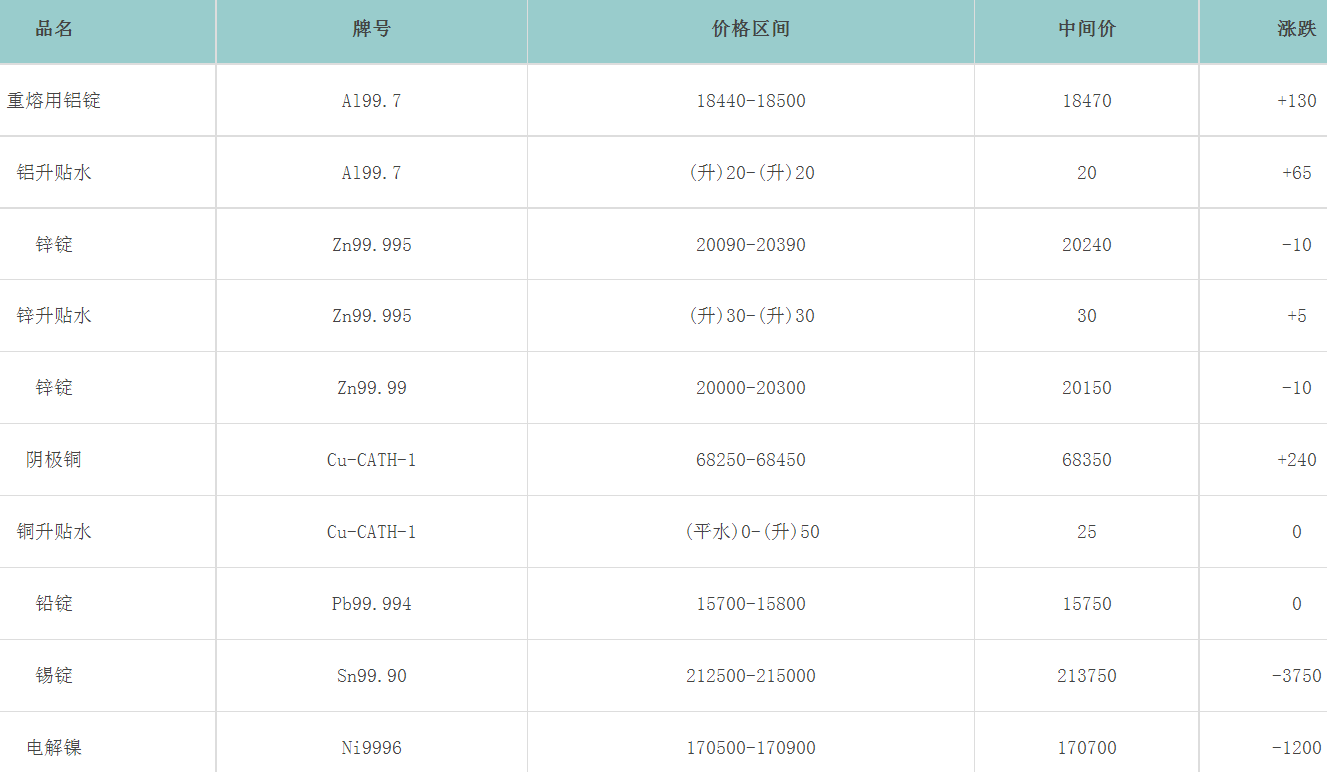Click the 阴极铜 product name

[54, 460]
